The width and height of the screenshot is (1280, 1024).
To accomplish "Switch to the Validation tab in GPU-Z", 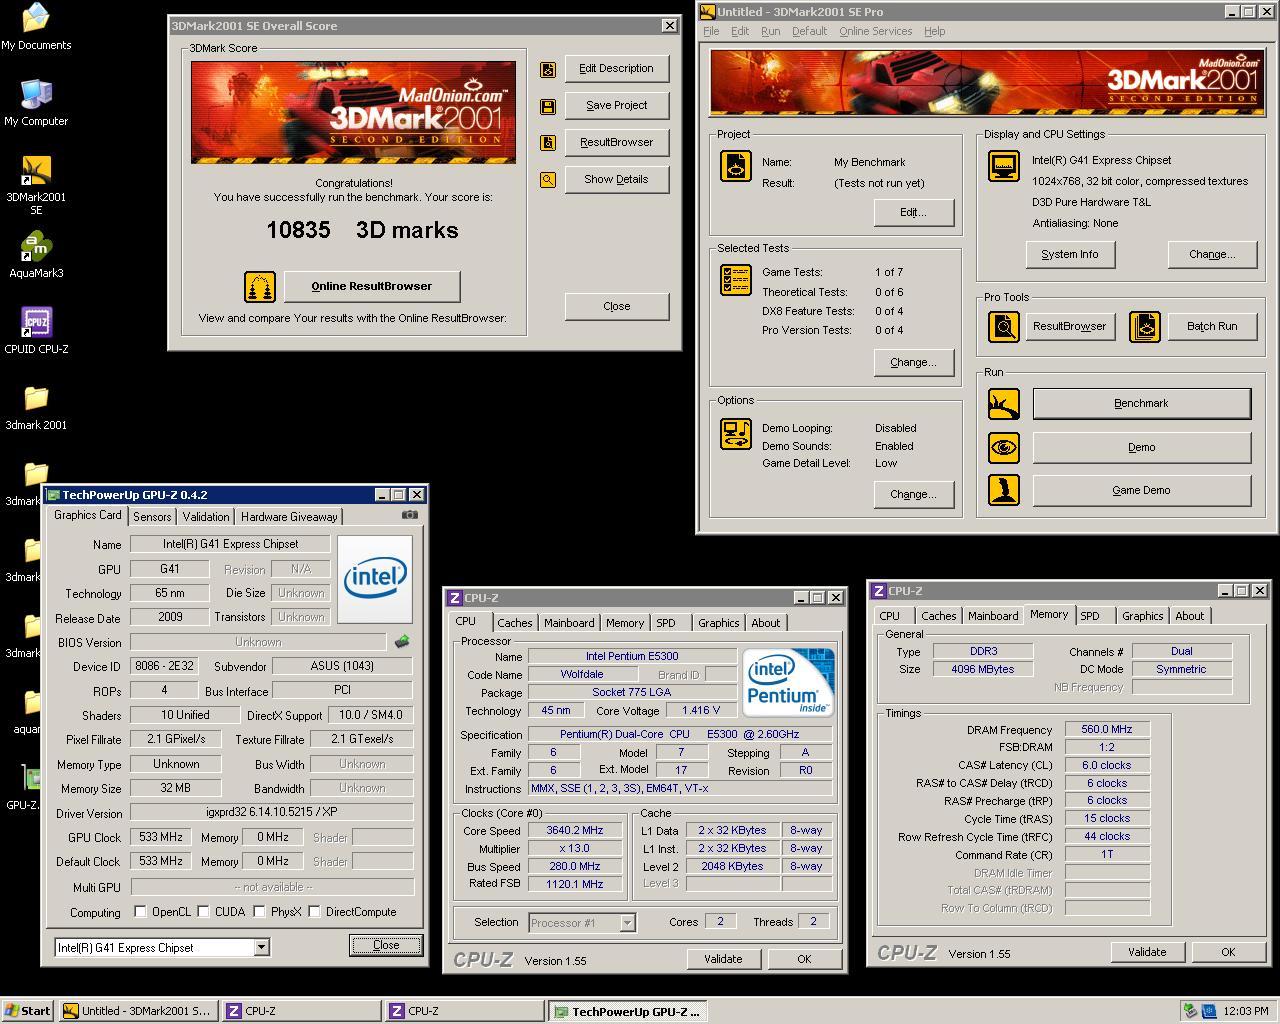I will [x=206, y=517].
